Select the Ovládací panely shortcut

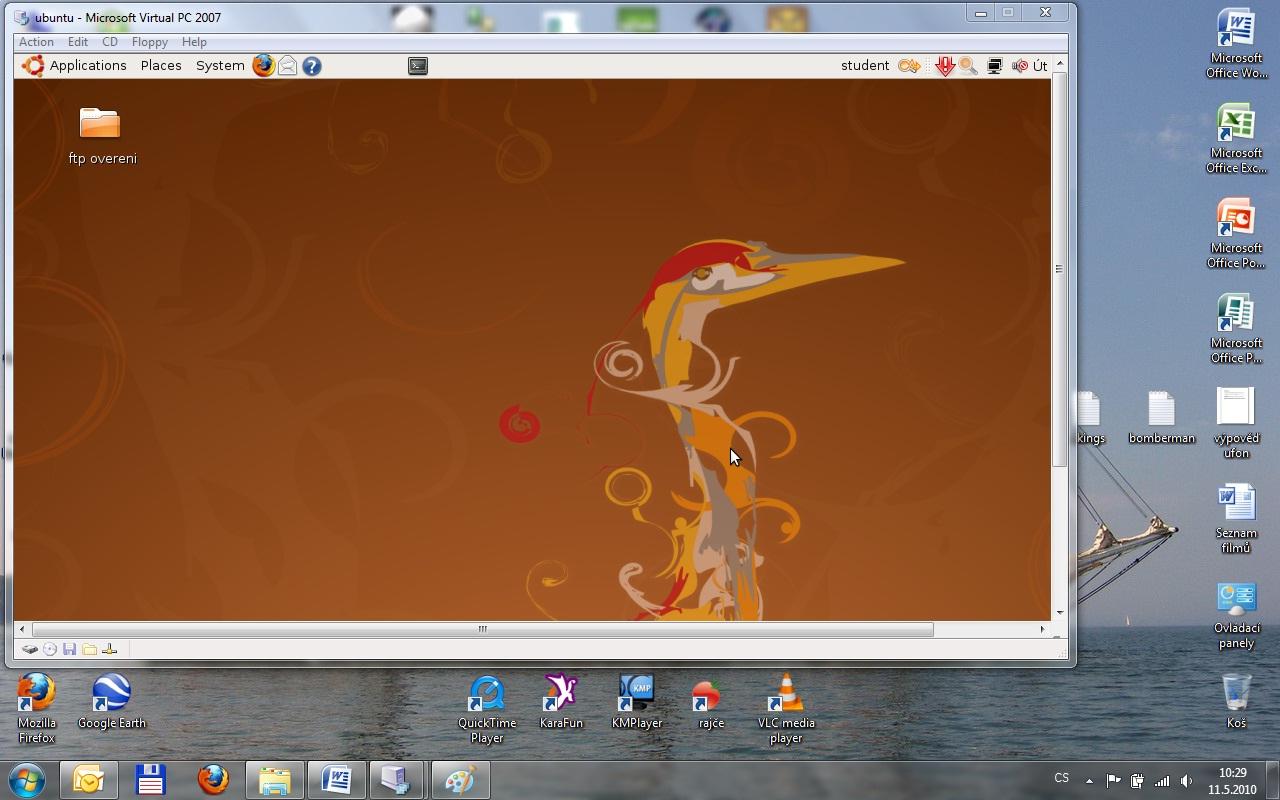(1236, 614)
